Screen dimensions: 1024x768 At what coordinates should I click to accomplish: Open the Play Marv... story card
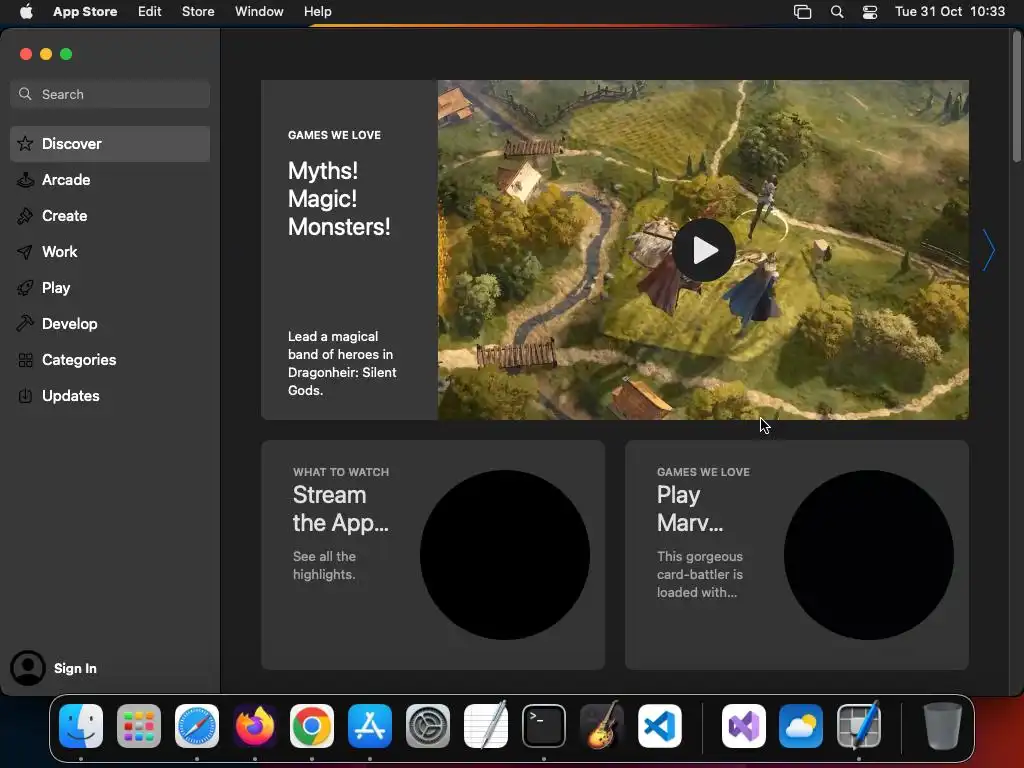pyautogui.click(x=797, y=554)
